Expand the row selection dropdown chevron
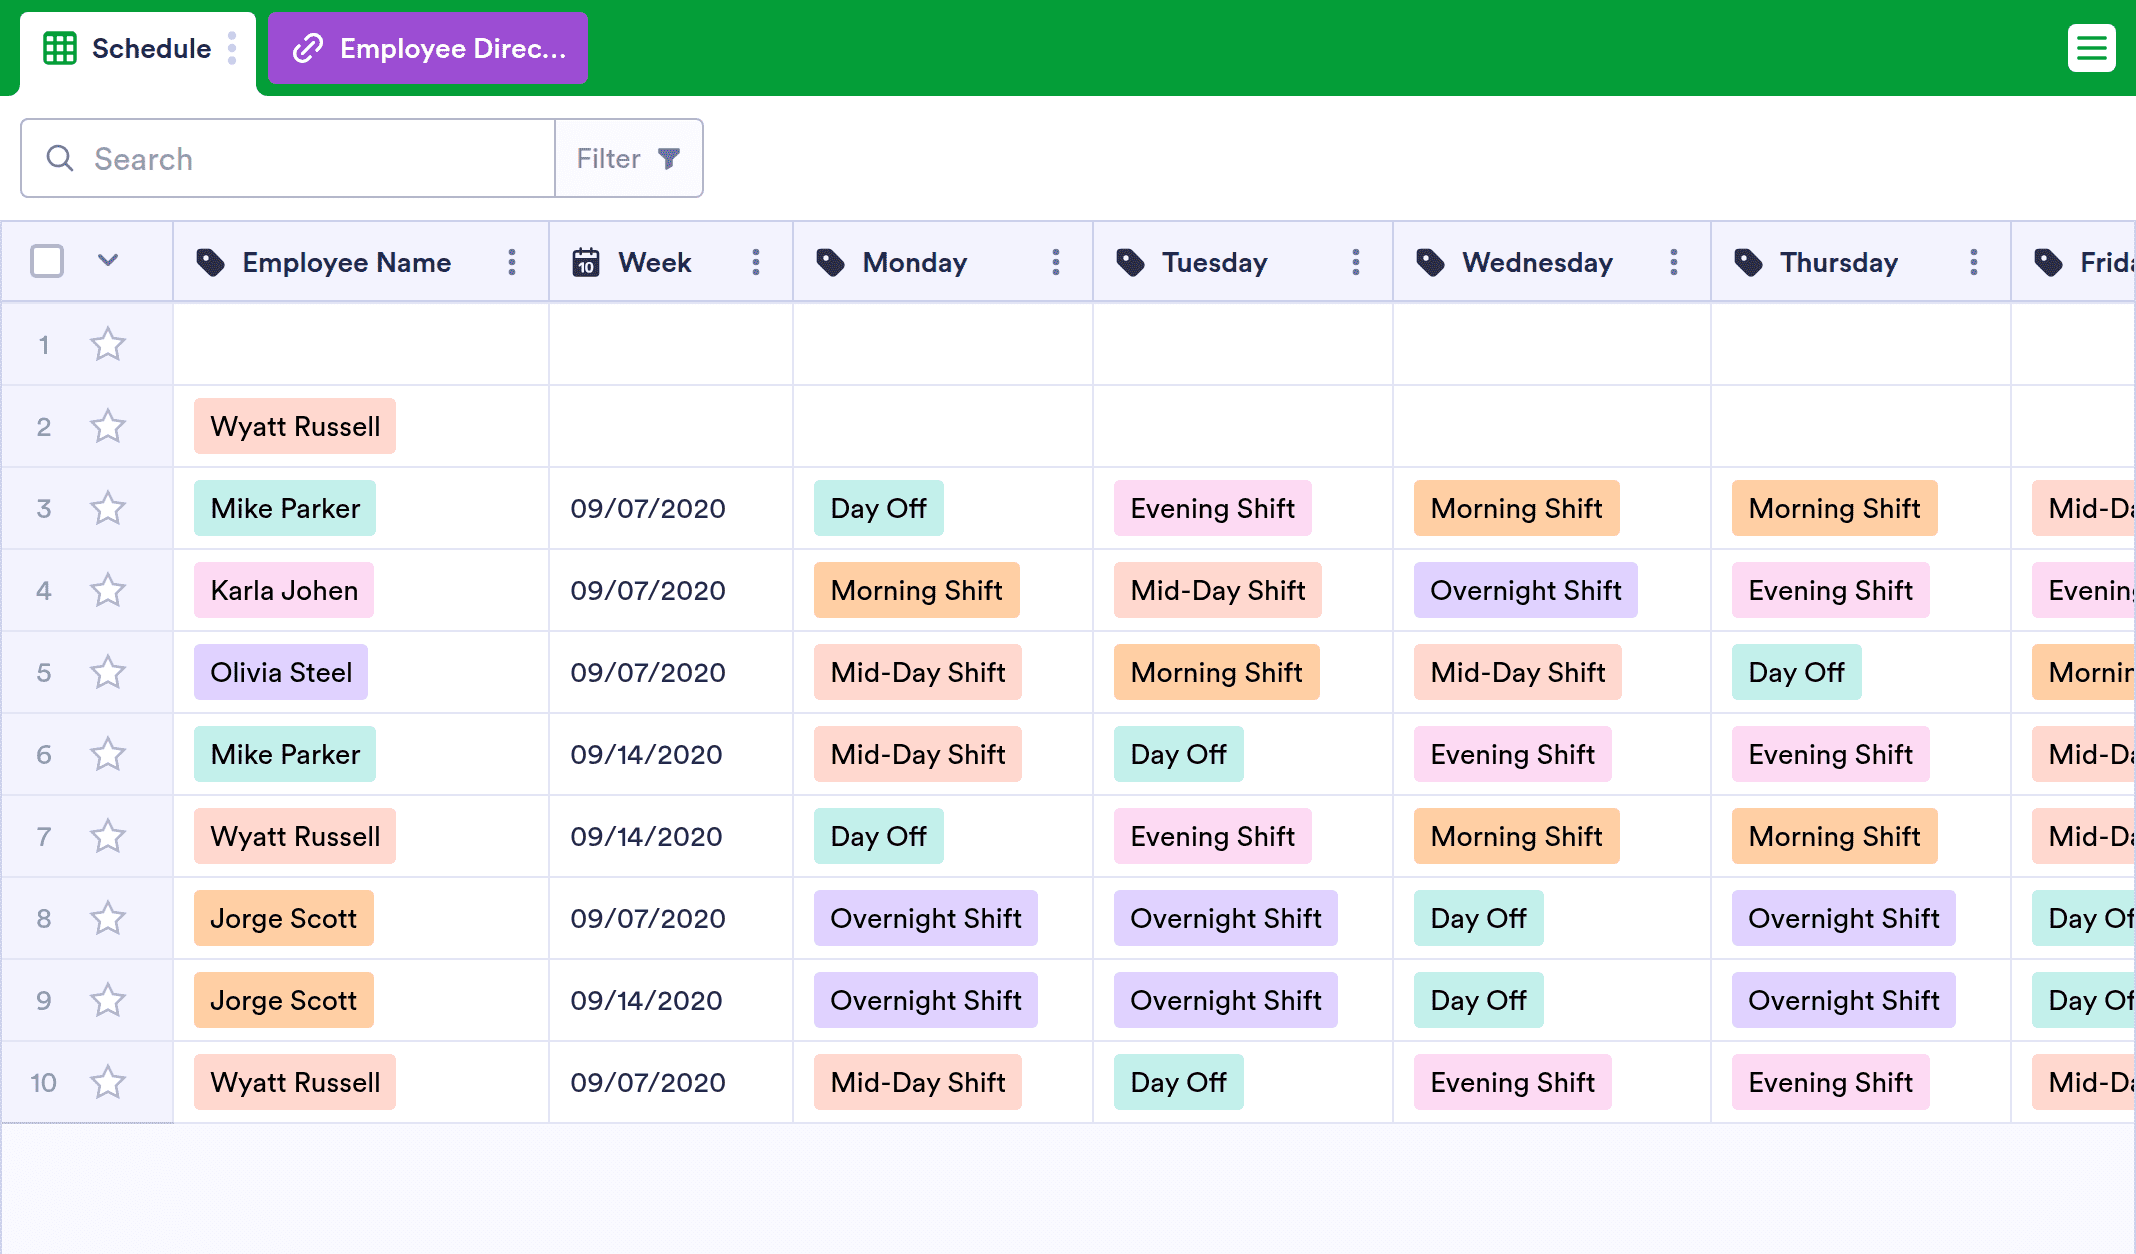 [108, 261]
